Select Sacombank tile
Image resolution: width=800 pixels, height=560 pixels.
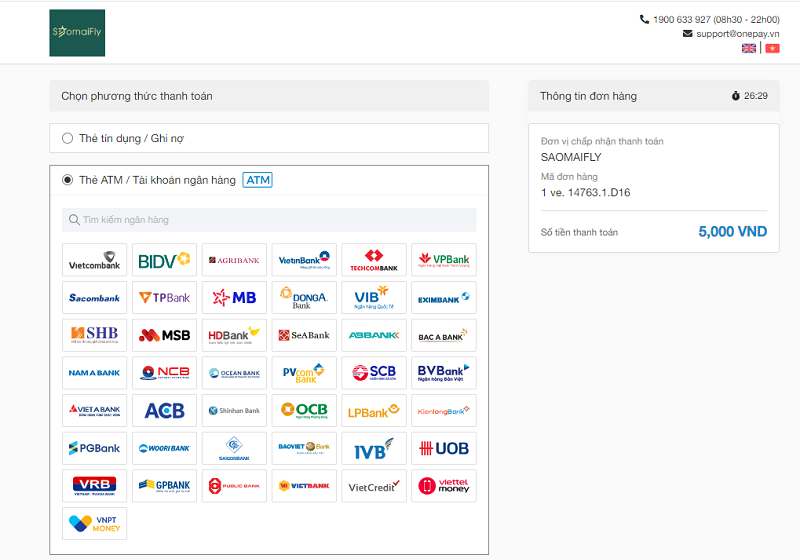94,298
